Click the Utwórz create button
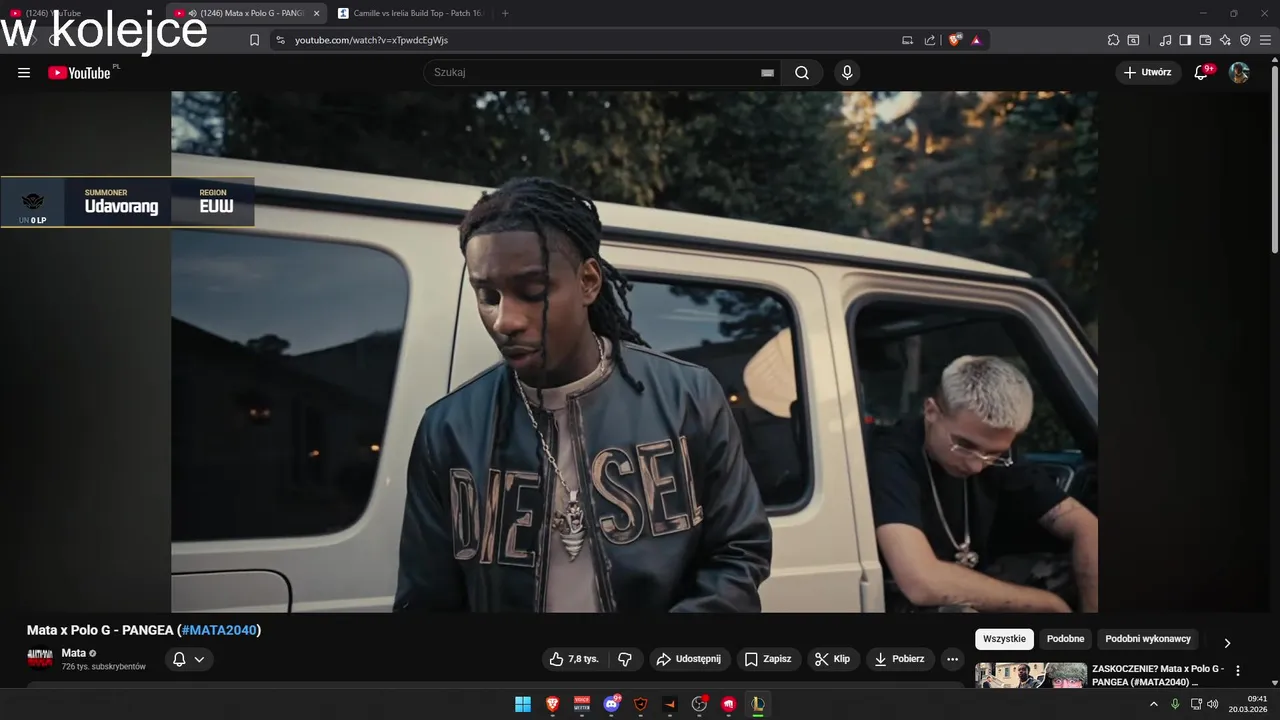The height and width of the screenshot is (720, 1280). click(x=1148, y=73)
